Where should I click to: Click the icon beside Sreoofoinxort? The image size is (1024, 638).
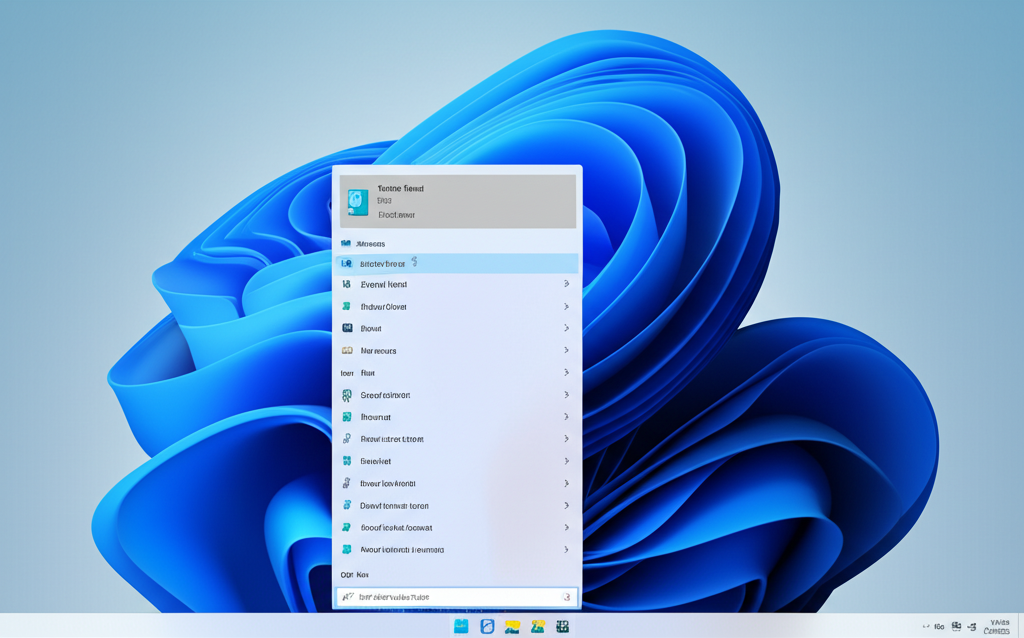347,396
